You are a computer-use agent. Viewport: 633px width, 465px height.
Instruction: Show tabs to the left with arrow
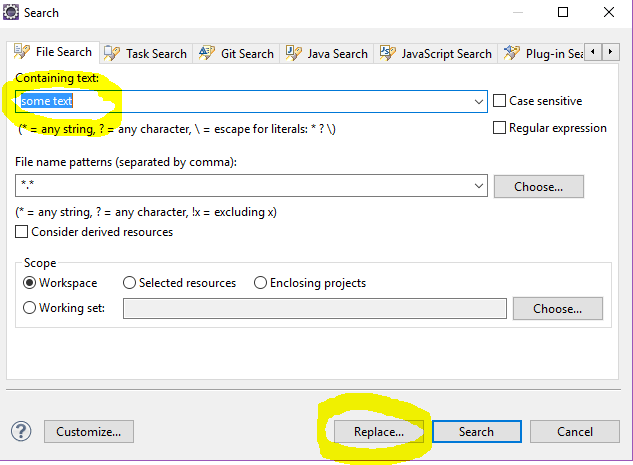(x=593, y=52)
